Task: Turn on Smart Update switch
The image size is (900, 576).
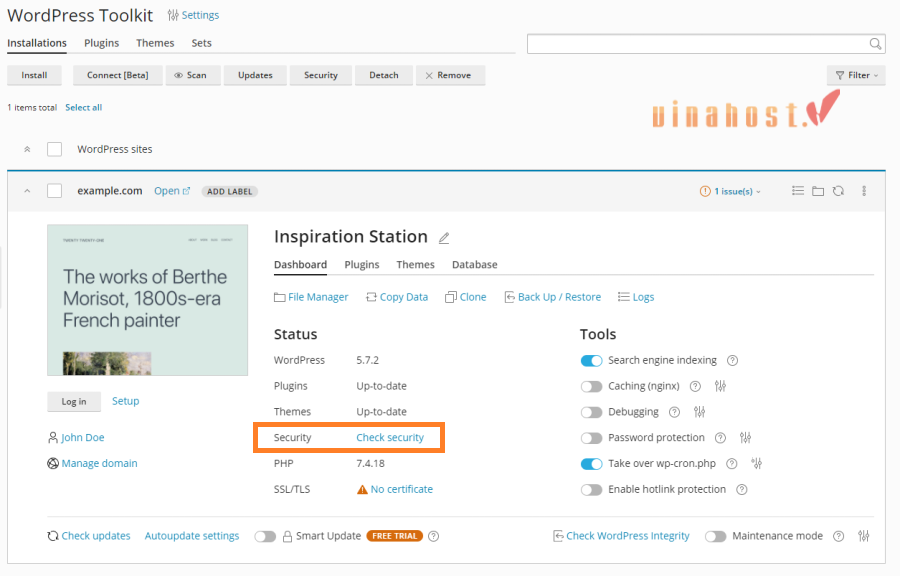Action: click(265, 536)
